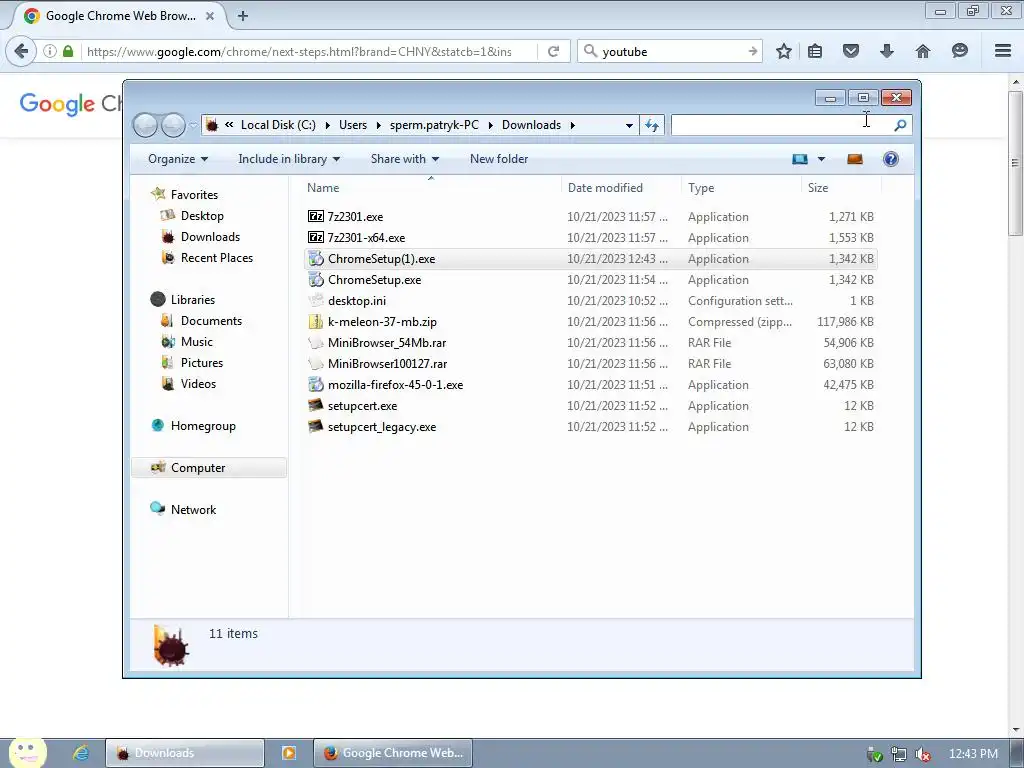Screen dimensions: 1024x768
Task: Expand arrow after Users in breadcrumb
Action: click(x=378, y=125)
